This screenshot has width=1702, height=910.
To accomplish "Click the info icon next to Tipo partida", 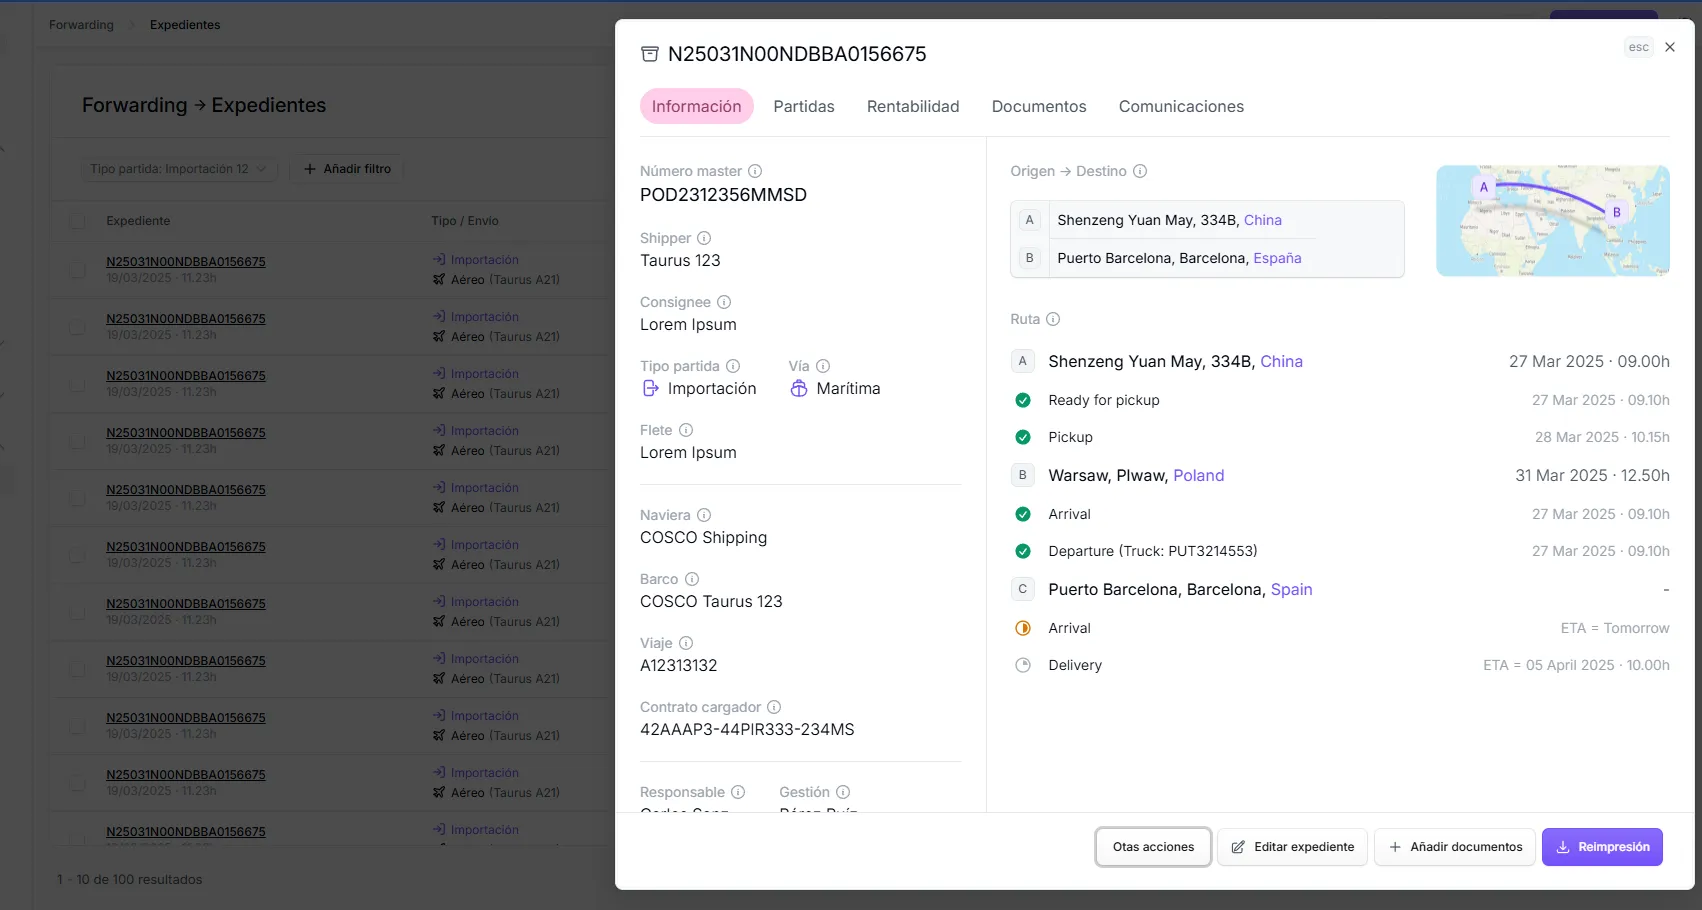I will coord(733,366).
